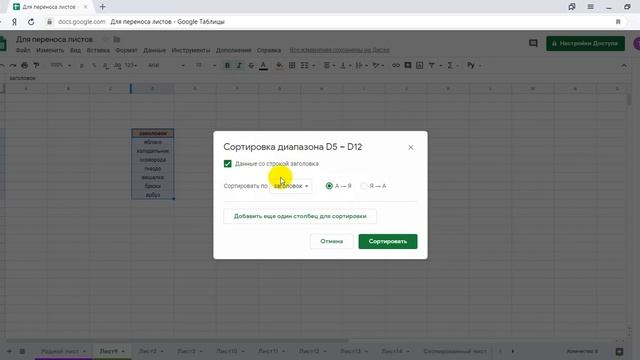Click the decrease decimal places icon
Viewport: 640px width, 360px height.
(106, 65)
